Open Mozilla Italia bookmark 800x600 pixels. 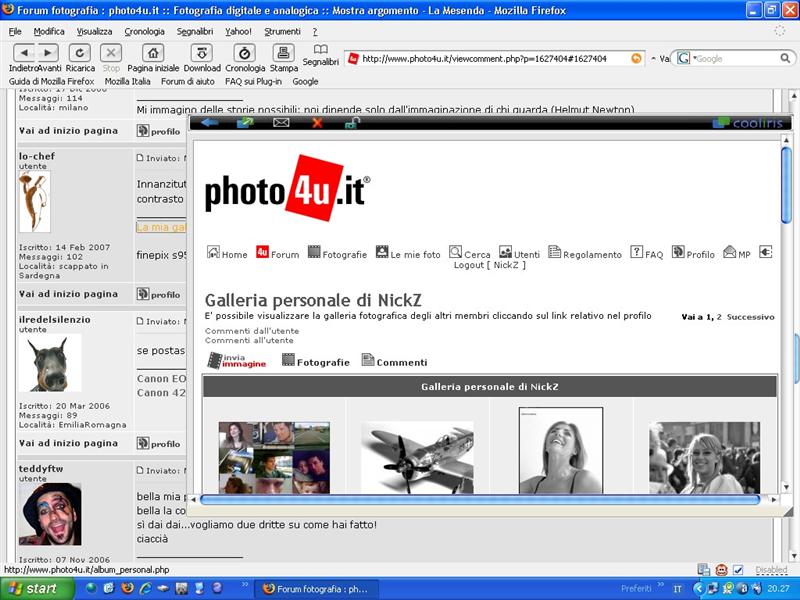point(128,82)
